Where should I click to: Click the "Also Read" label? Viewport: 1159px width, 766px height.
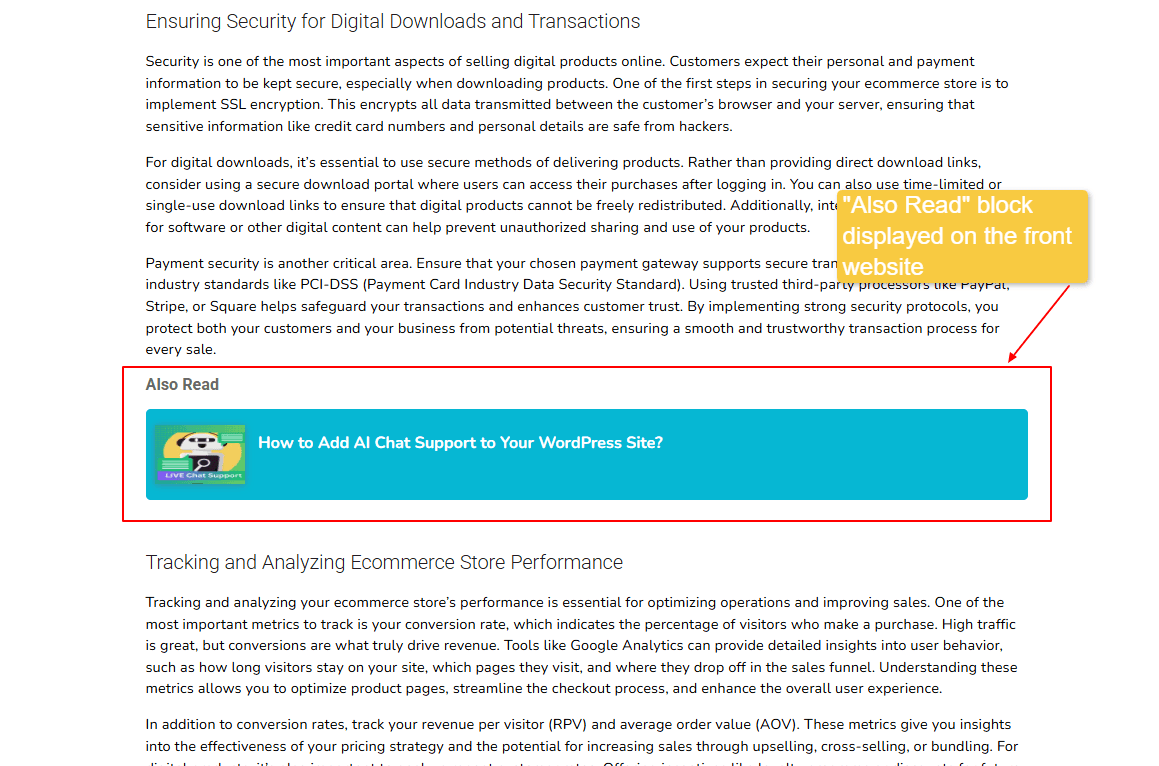coord(182,384)
